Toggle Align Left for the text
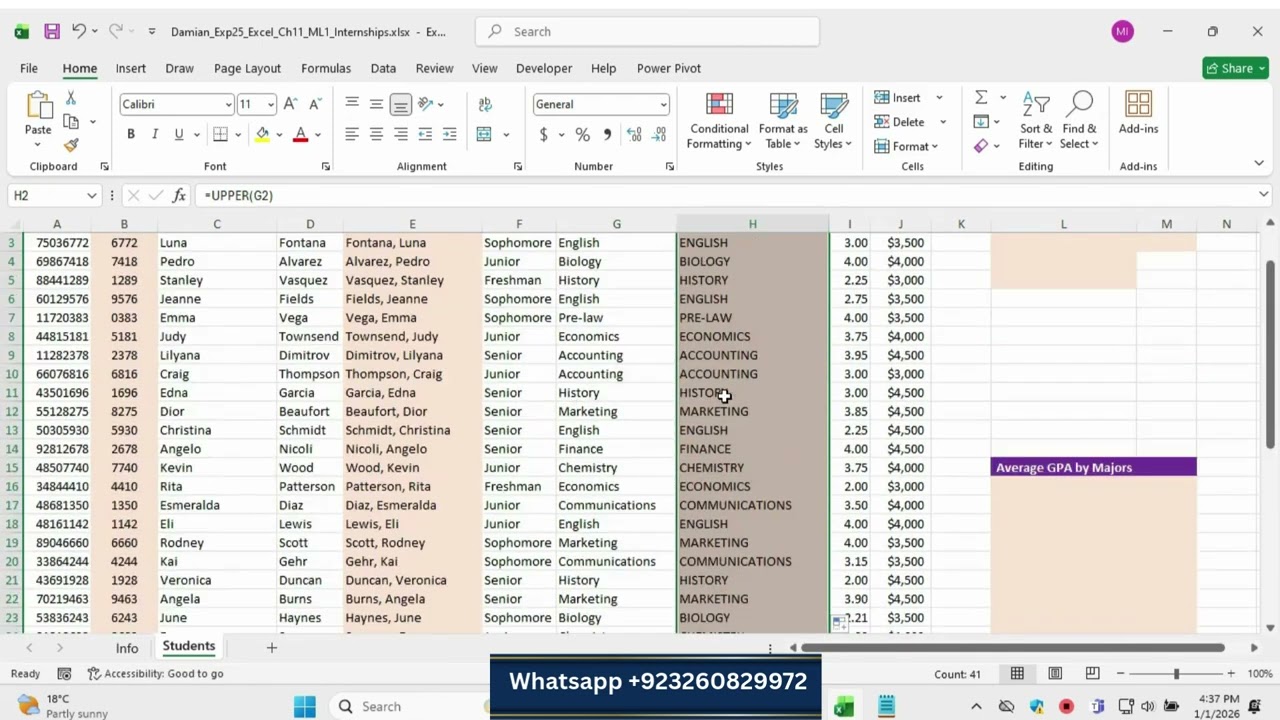The height and width of the screenshot is (720, 1280). [x=352, y=134]
